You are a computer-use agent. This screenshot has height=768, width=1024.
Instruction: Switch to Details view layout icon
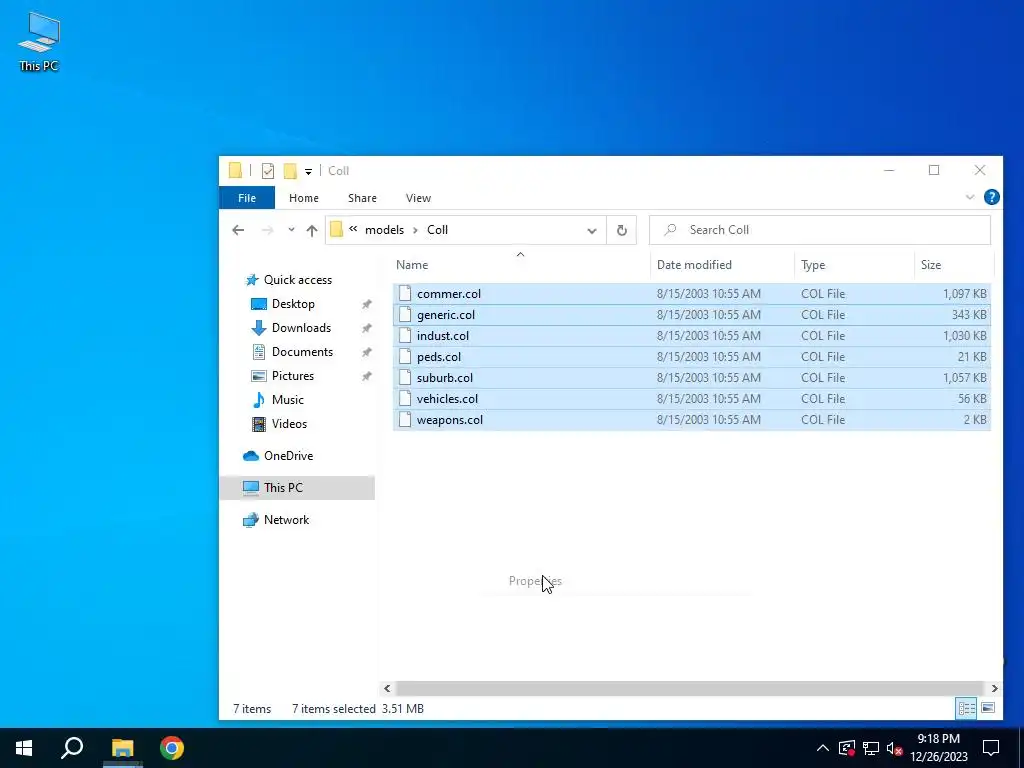tap(966, 709)
